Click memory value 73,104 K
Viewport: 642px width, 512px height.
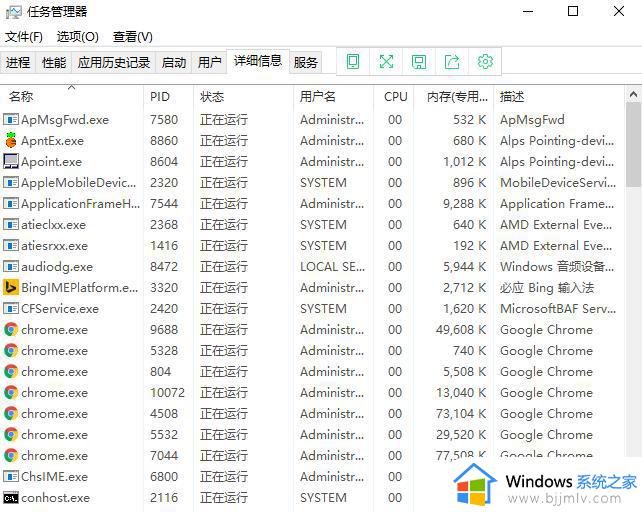[x=461, y=413]
